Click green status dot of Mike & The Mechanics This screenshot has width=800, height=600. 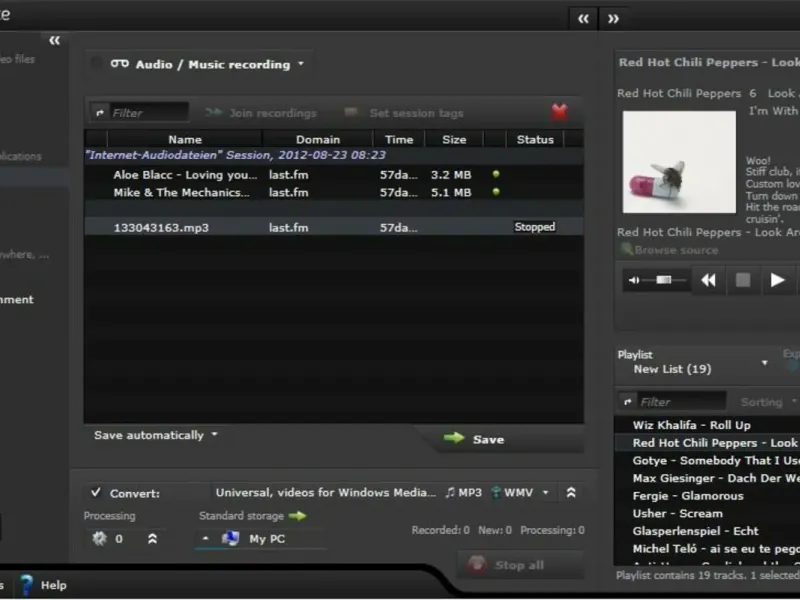[496, 192]
